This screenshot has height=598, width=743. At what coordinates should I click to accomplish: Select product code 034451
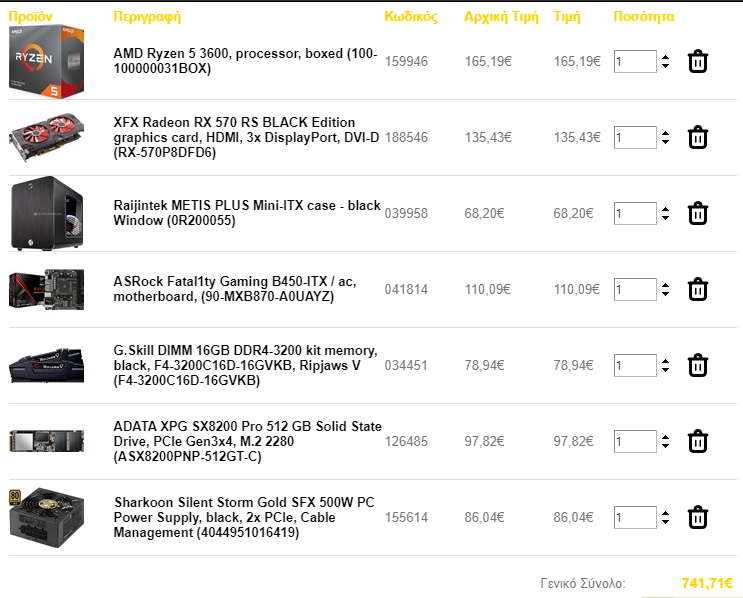pyautogui.click(x=406, y=365)
